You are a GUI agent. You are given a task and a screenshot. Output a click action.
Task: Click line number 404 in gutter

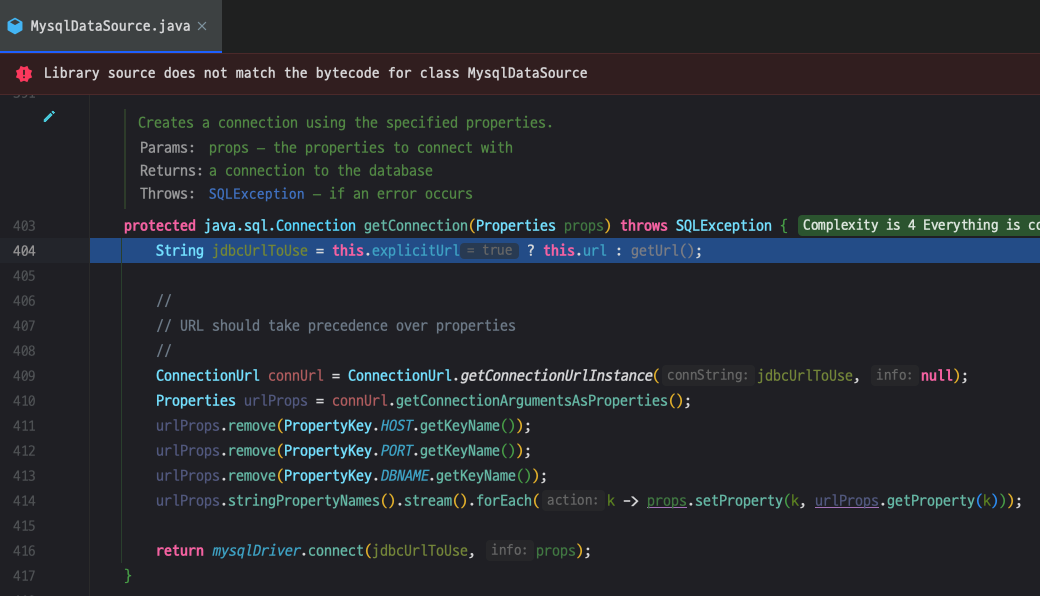point(24,251)
